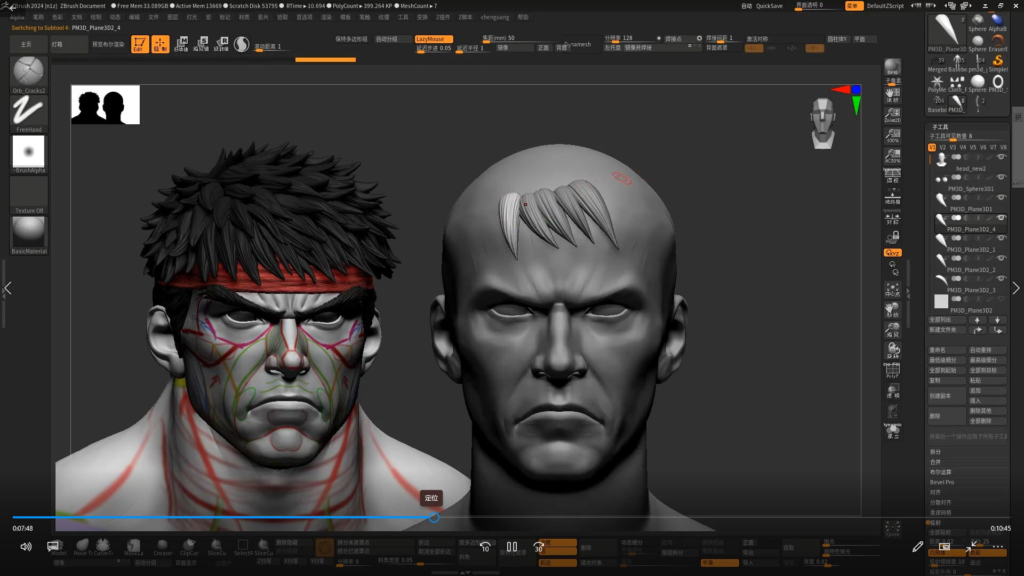Click the Orb_Cracks brush thumbnail
Viewport: 1024px width, 576px height.
point(28,73)
